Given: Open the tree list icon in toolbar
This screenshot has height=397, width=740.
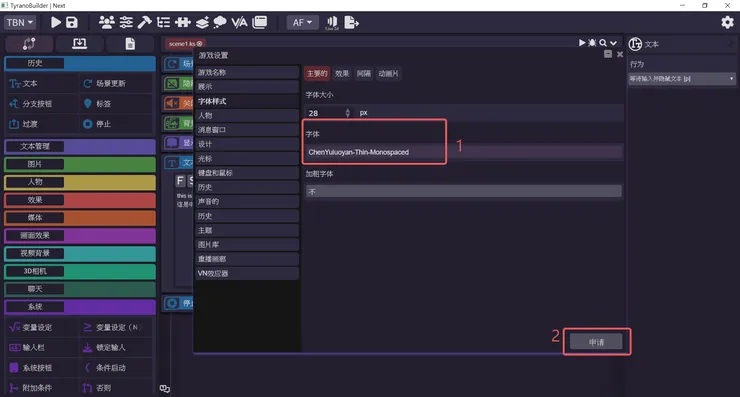Looking at the screenshot, I should click(163, 22).
